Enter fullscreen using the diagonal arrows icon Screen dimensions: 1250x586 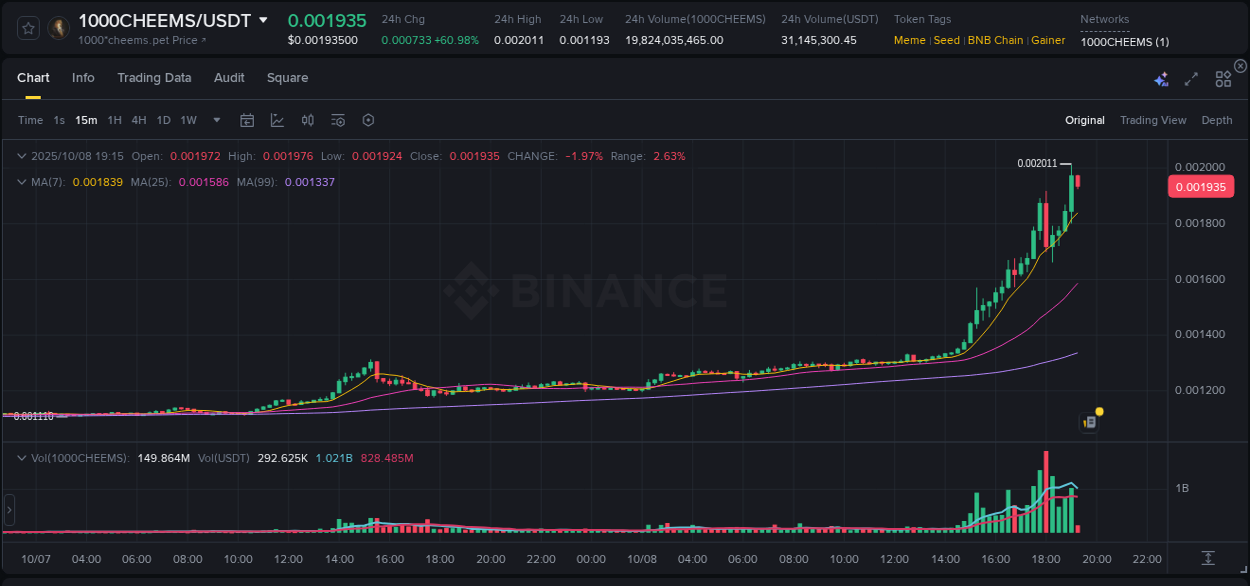click(x=1191, y=79)
